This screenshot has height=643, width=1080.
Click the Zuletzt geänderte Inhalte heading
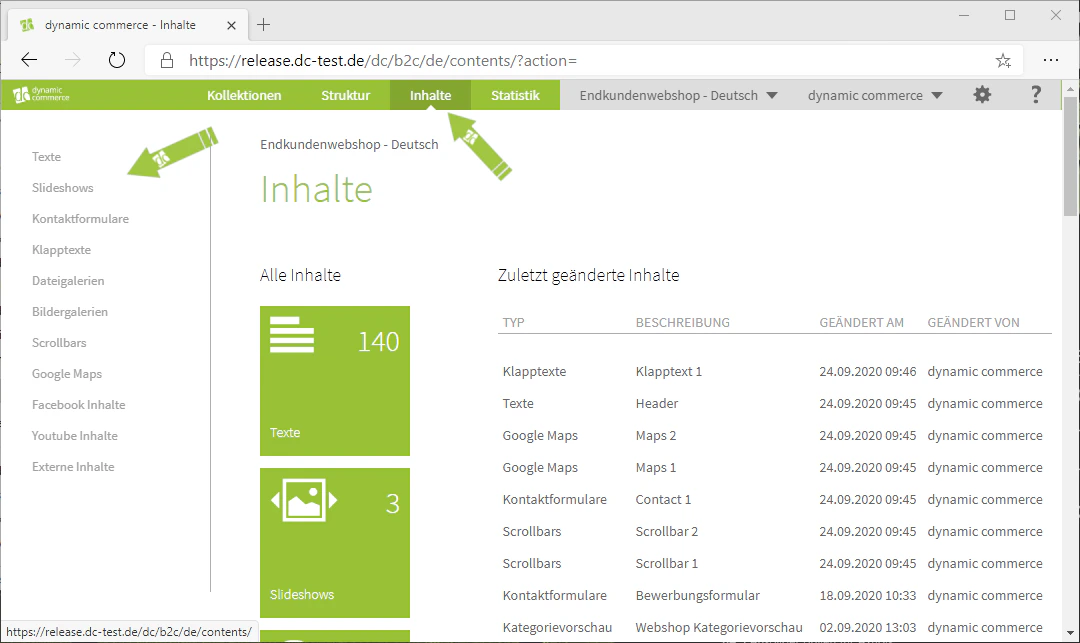click(x=589, y=275)
